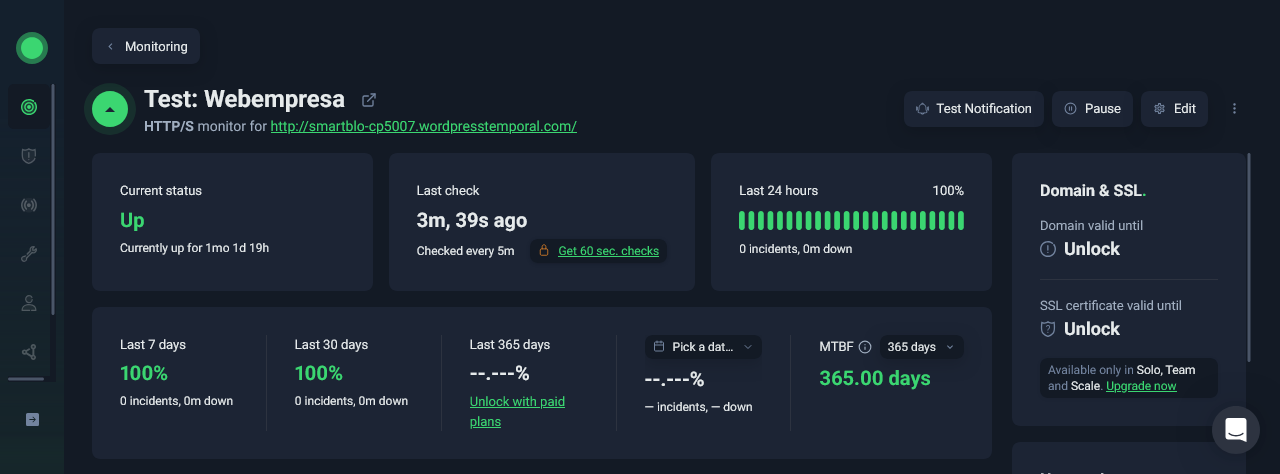This screenshot has height=474, width=1280.
Task: Click Get 60 sec. checks link
Action: tap(608, 251)
